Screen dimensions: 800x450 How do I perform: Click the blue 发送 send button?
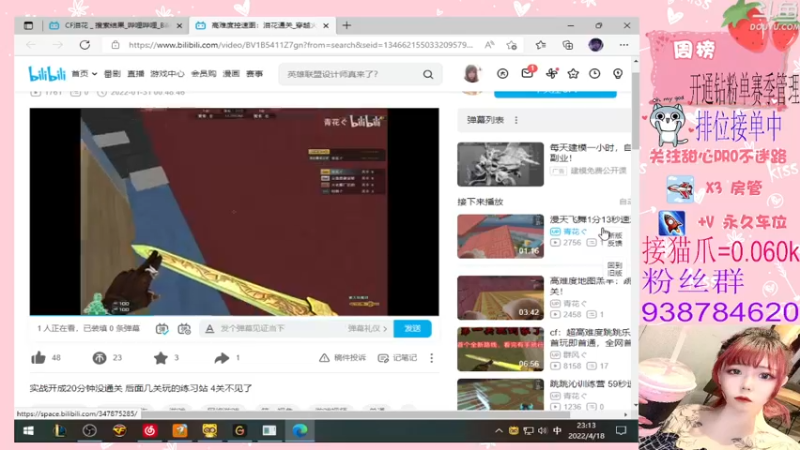click(x=412, y=329)
